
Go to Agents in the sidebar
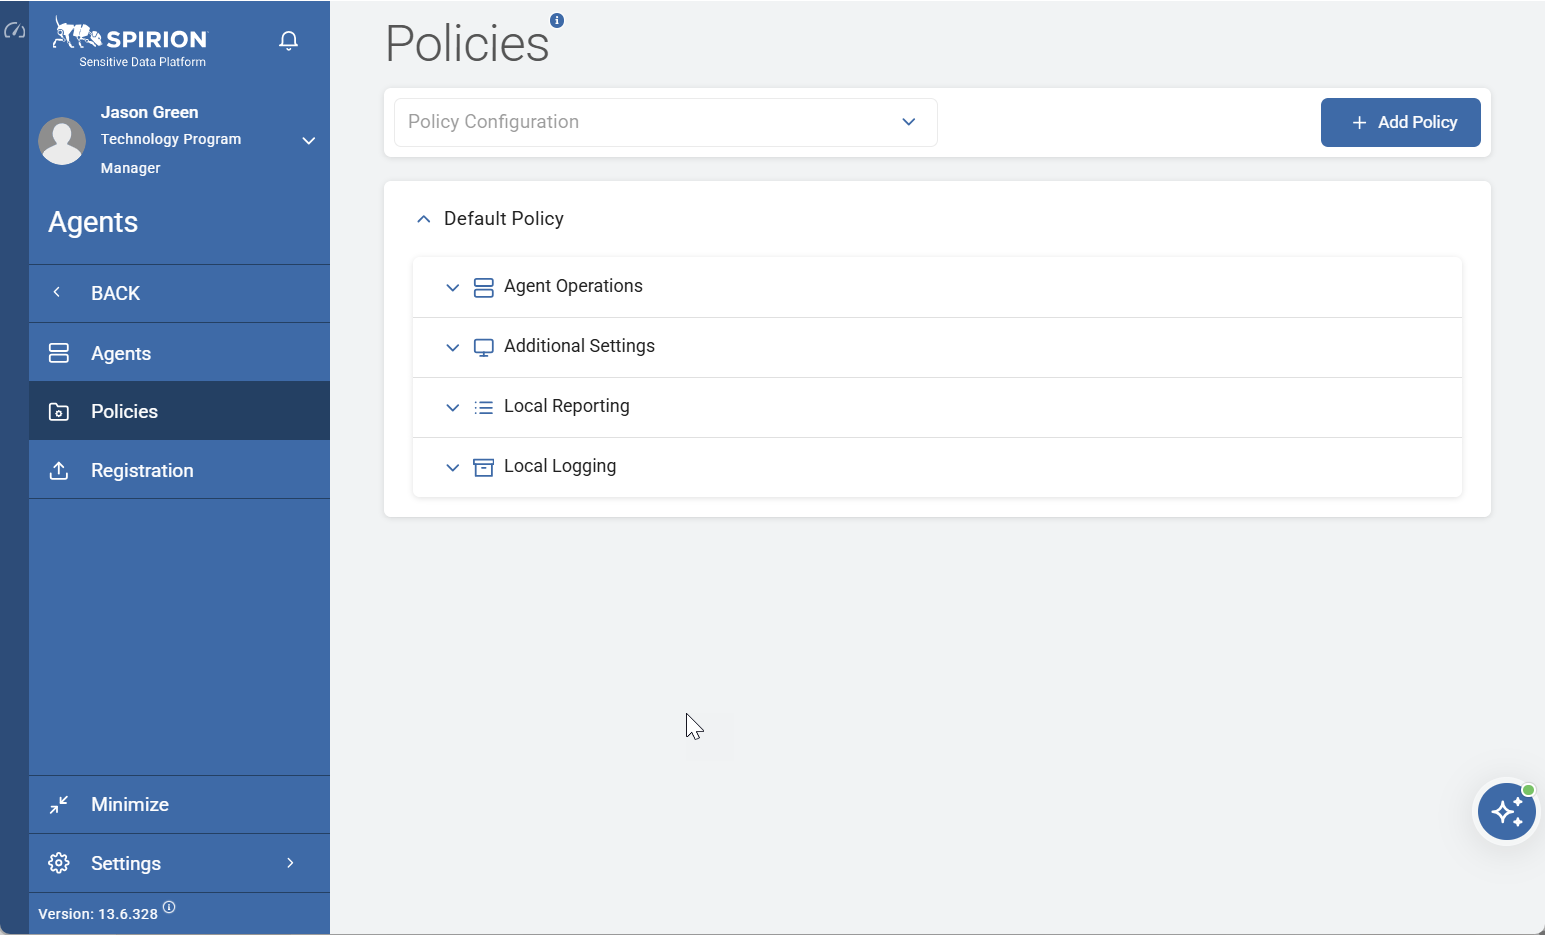pos(121,353)
